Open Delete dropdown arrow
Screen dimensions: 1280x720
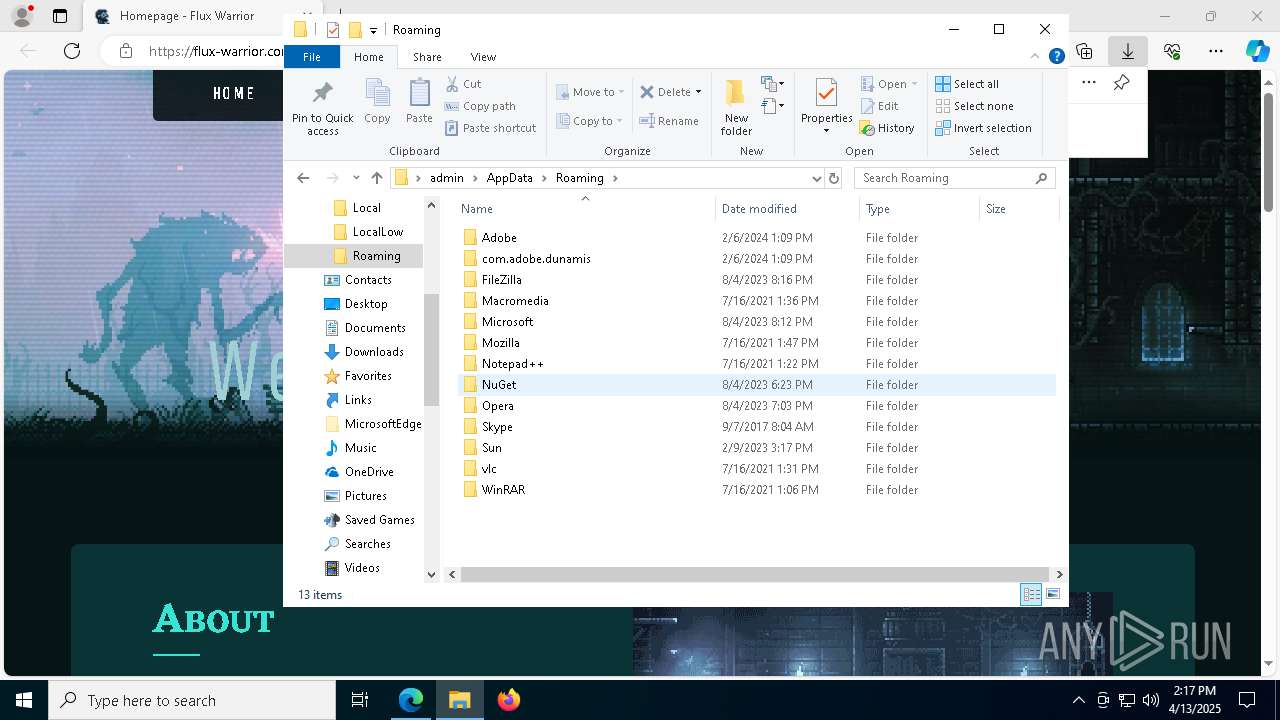pos(698,92)
